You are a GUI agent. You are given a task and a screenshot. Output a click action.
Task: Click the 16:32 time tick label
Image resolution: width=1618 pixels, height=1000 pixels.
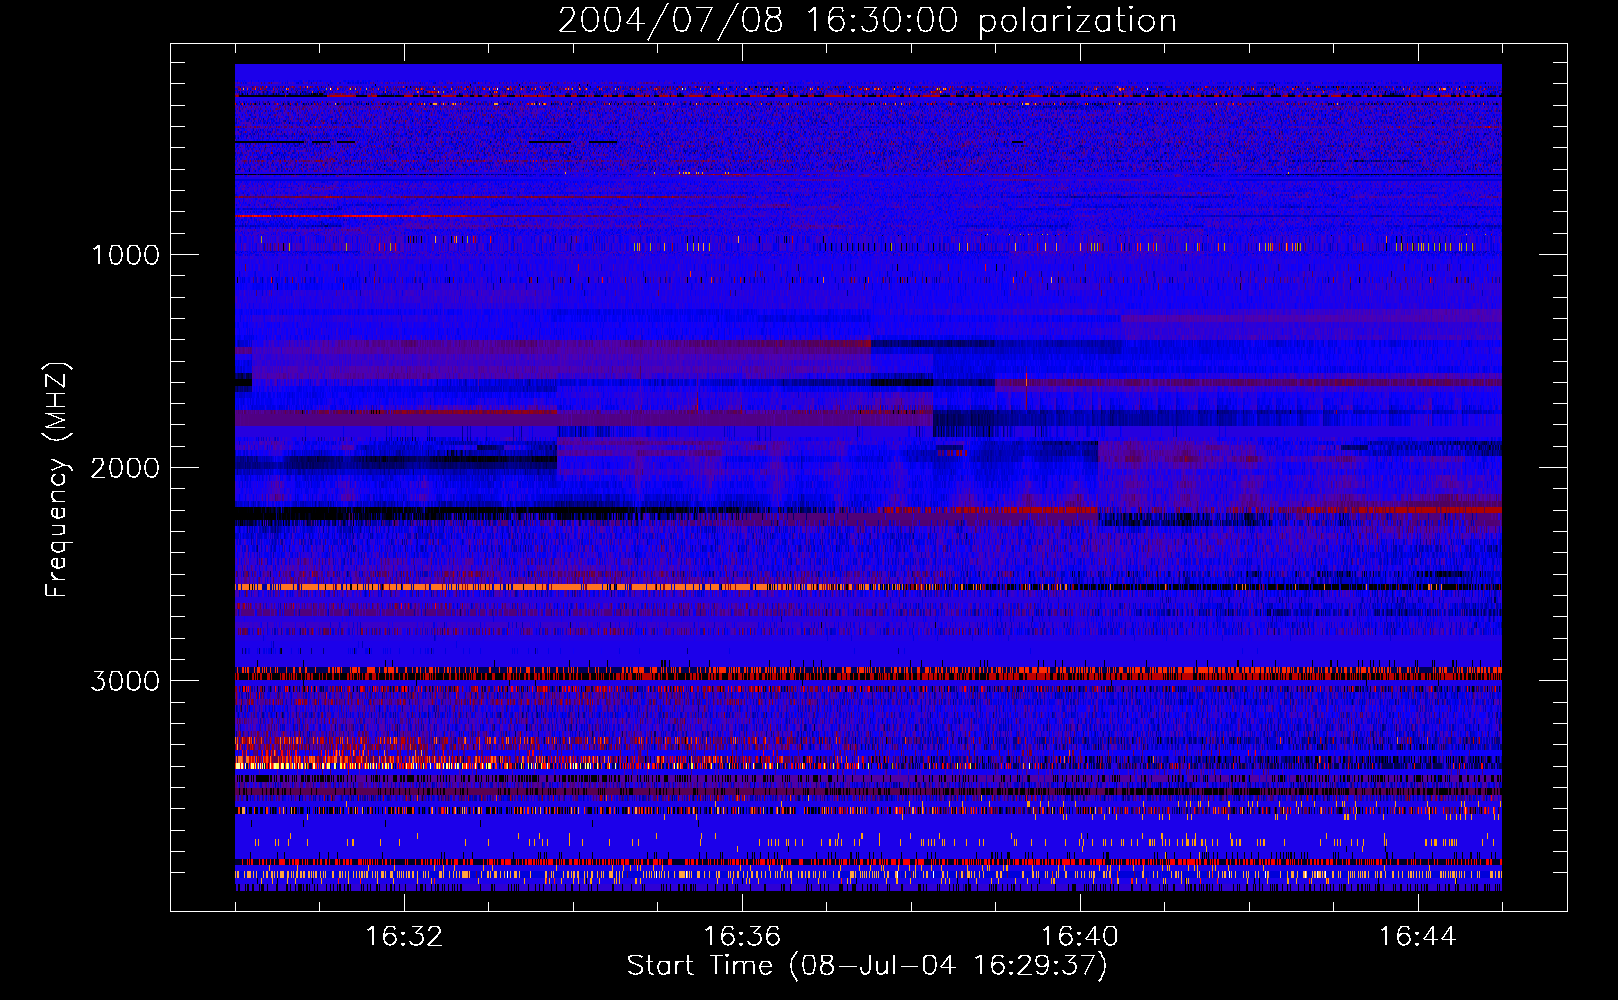point(404,937)
